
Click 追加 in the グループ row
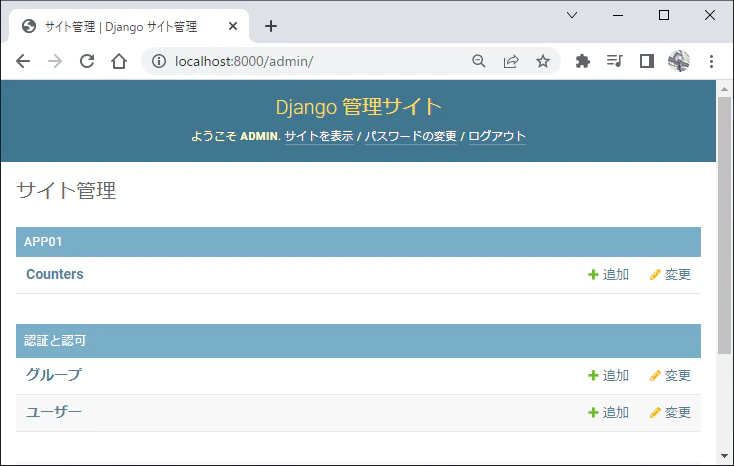point(609,376)
